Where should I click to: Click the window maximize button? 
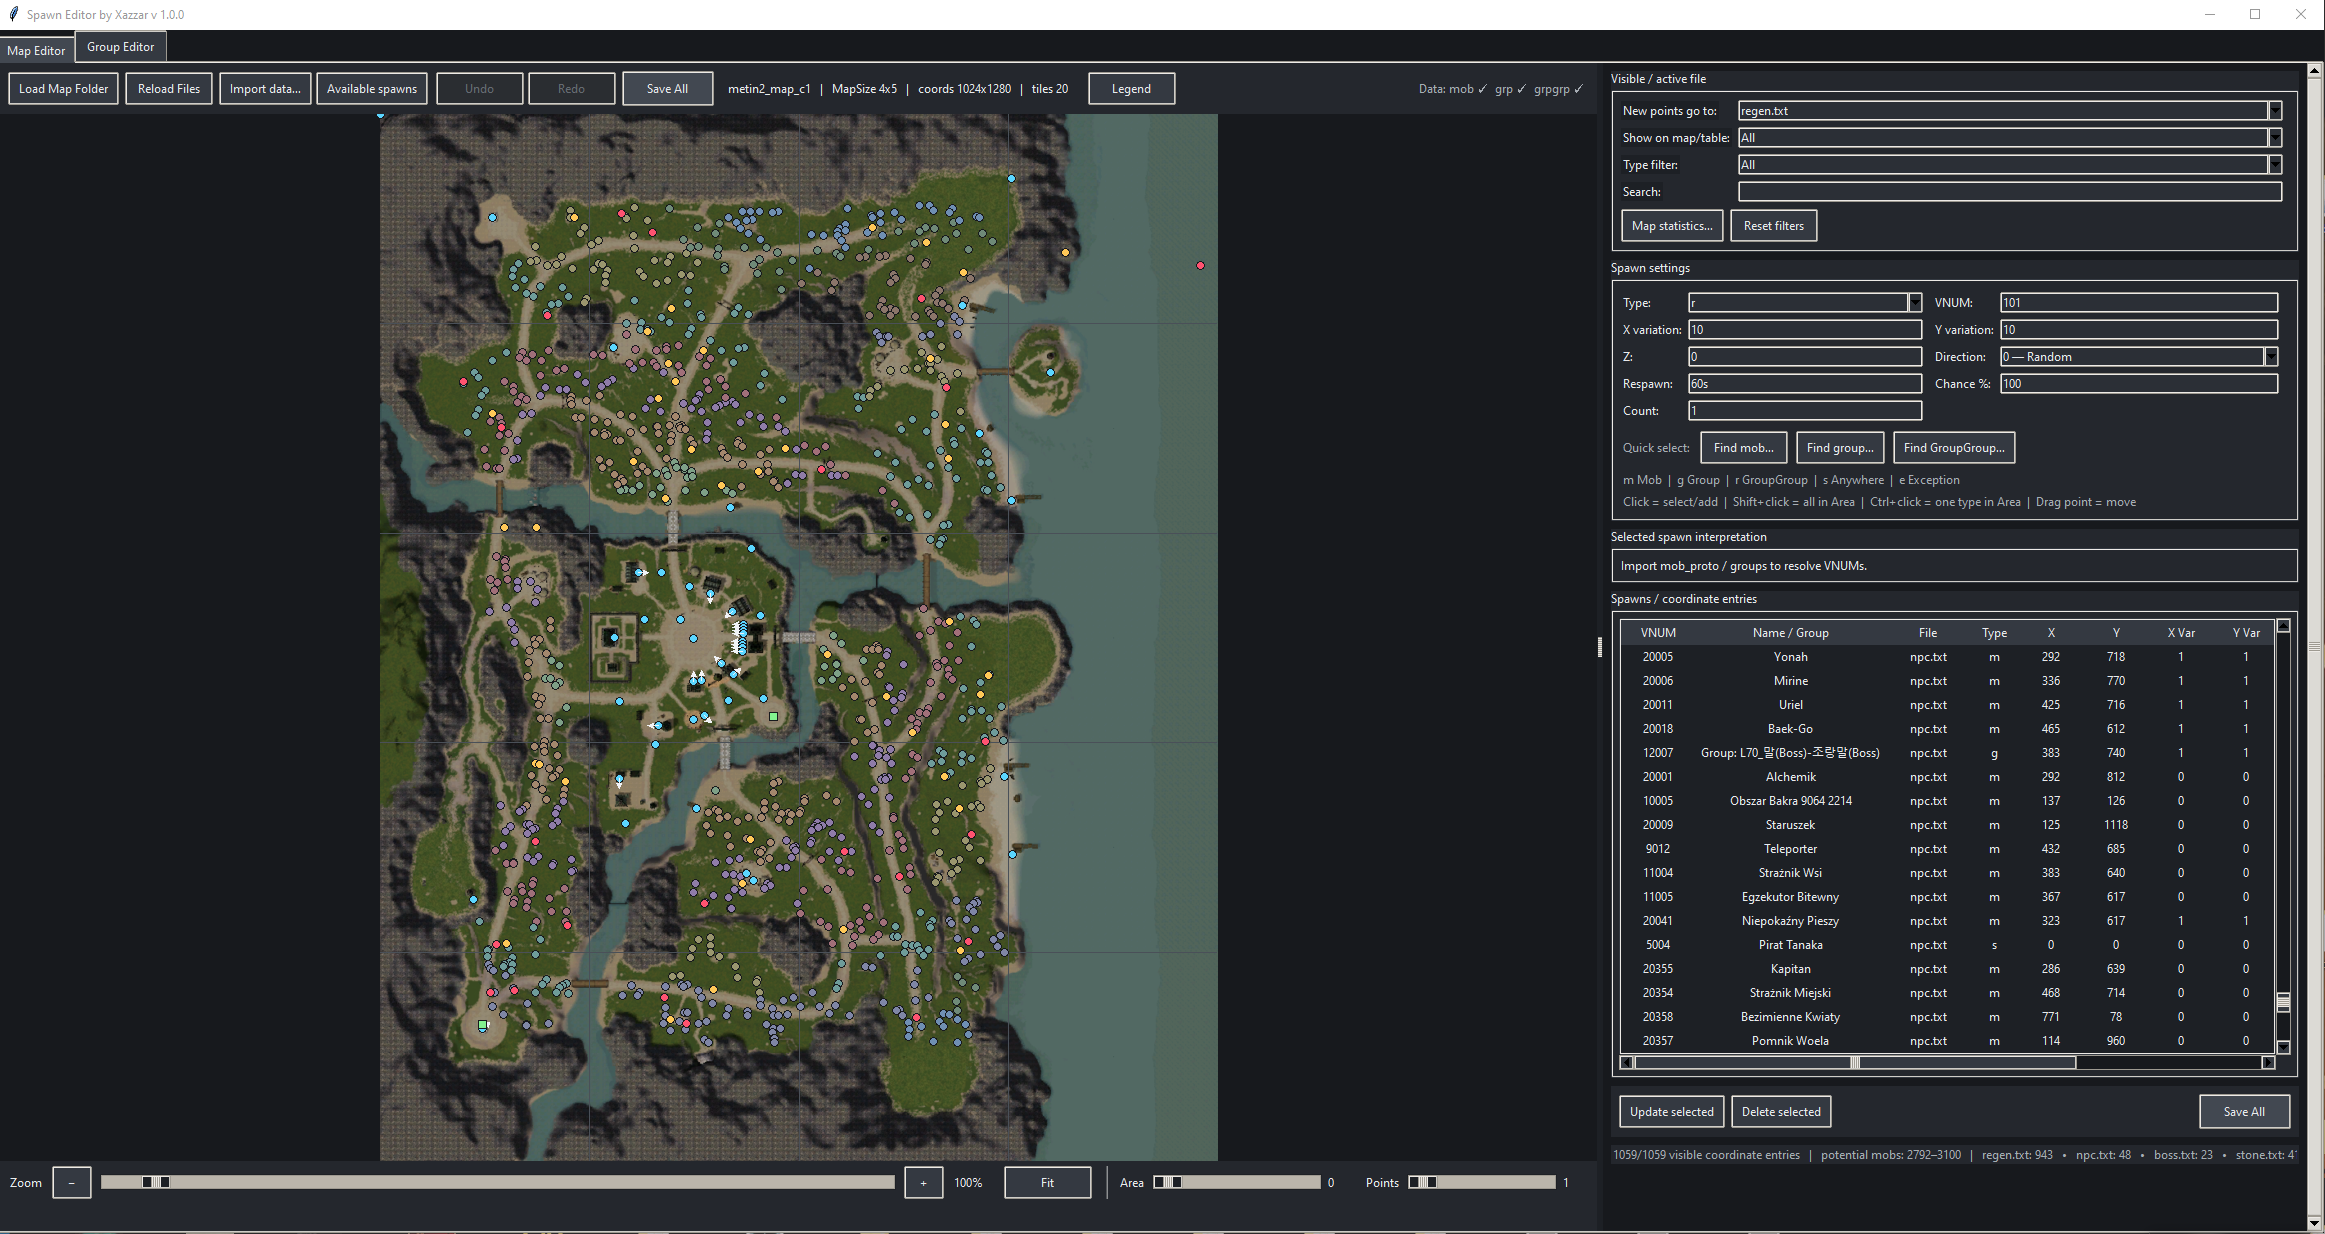pos(2255,14)
